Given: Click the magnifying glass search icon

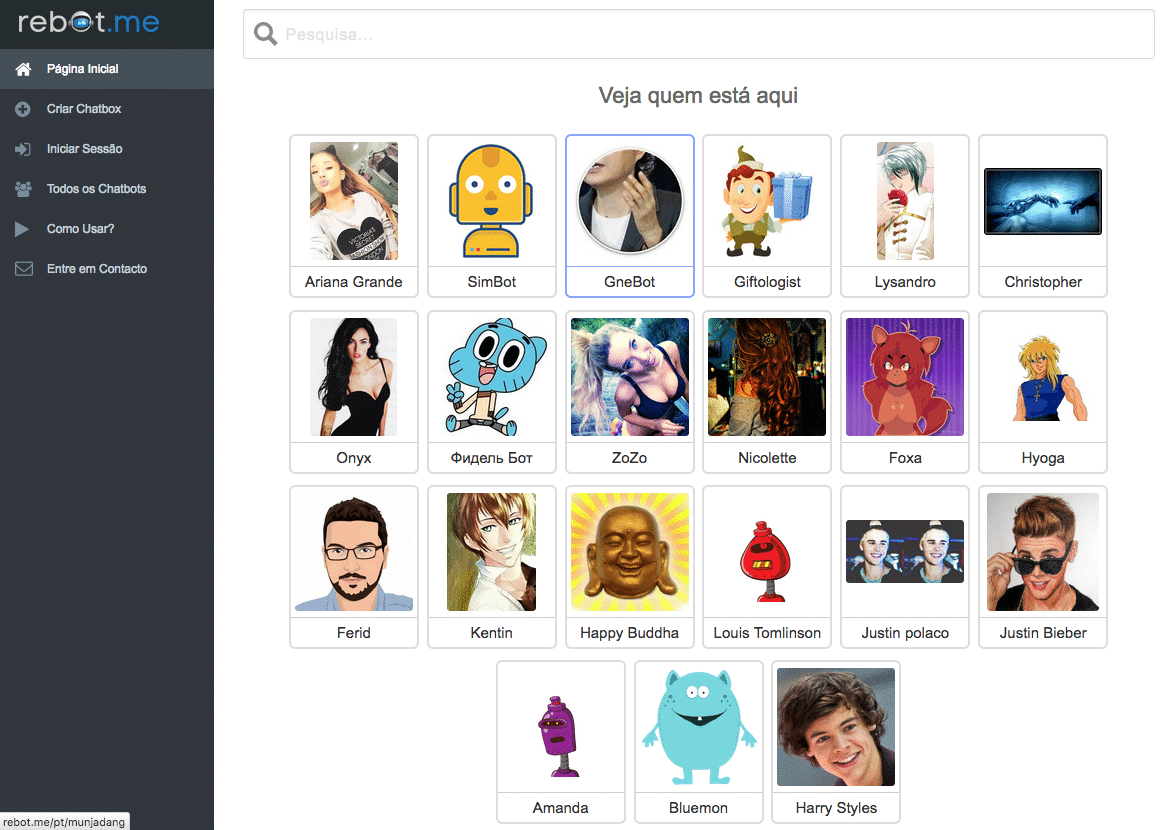Looking at the screenshot, I should [265, 34].
